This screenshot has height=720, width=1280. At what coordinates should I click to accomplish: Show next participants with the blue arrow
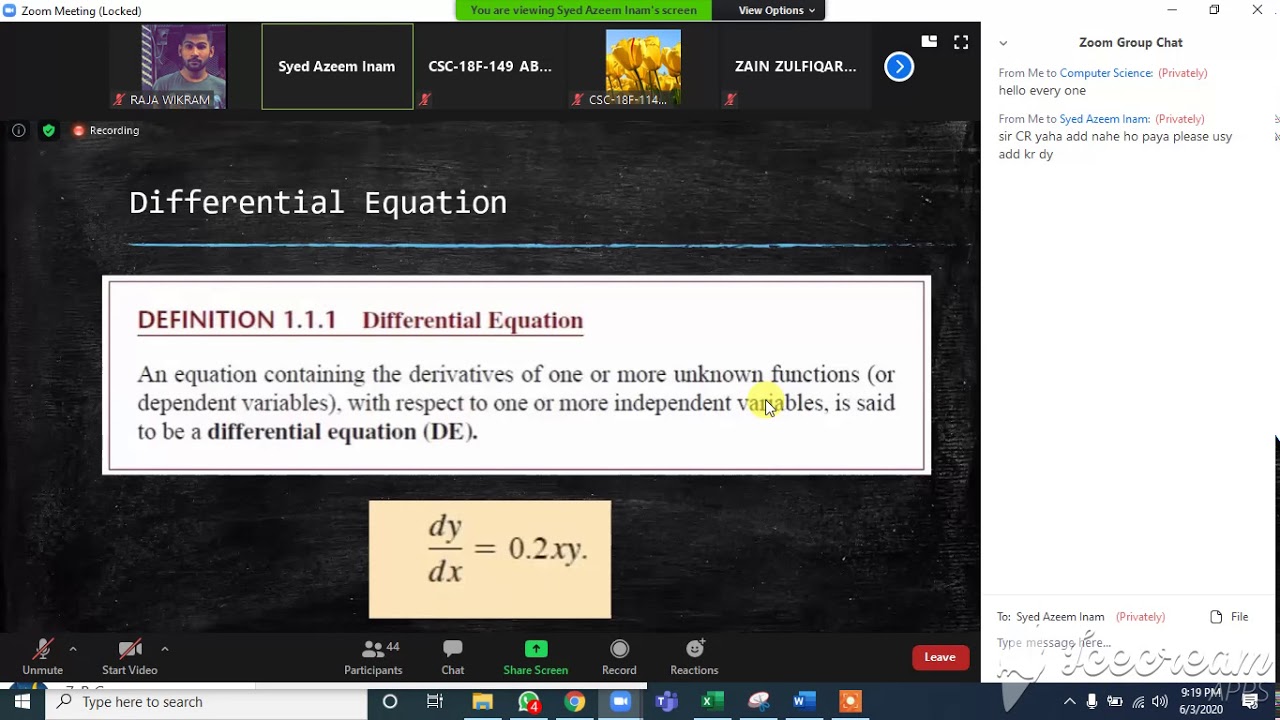click(899, 67)
